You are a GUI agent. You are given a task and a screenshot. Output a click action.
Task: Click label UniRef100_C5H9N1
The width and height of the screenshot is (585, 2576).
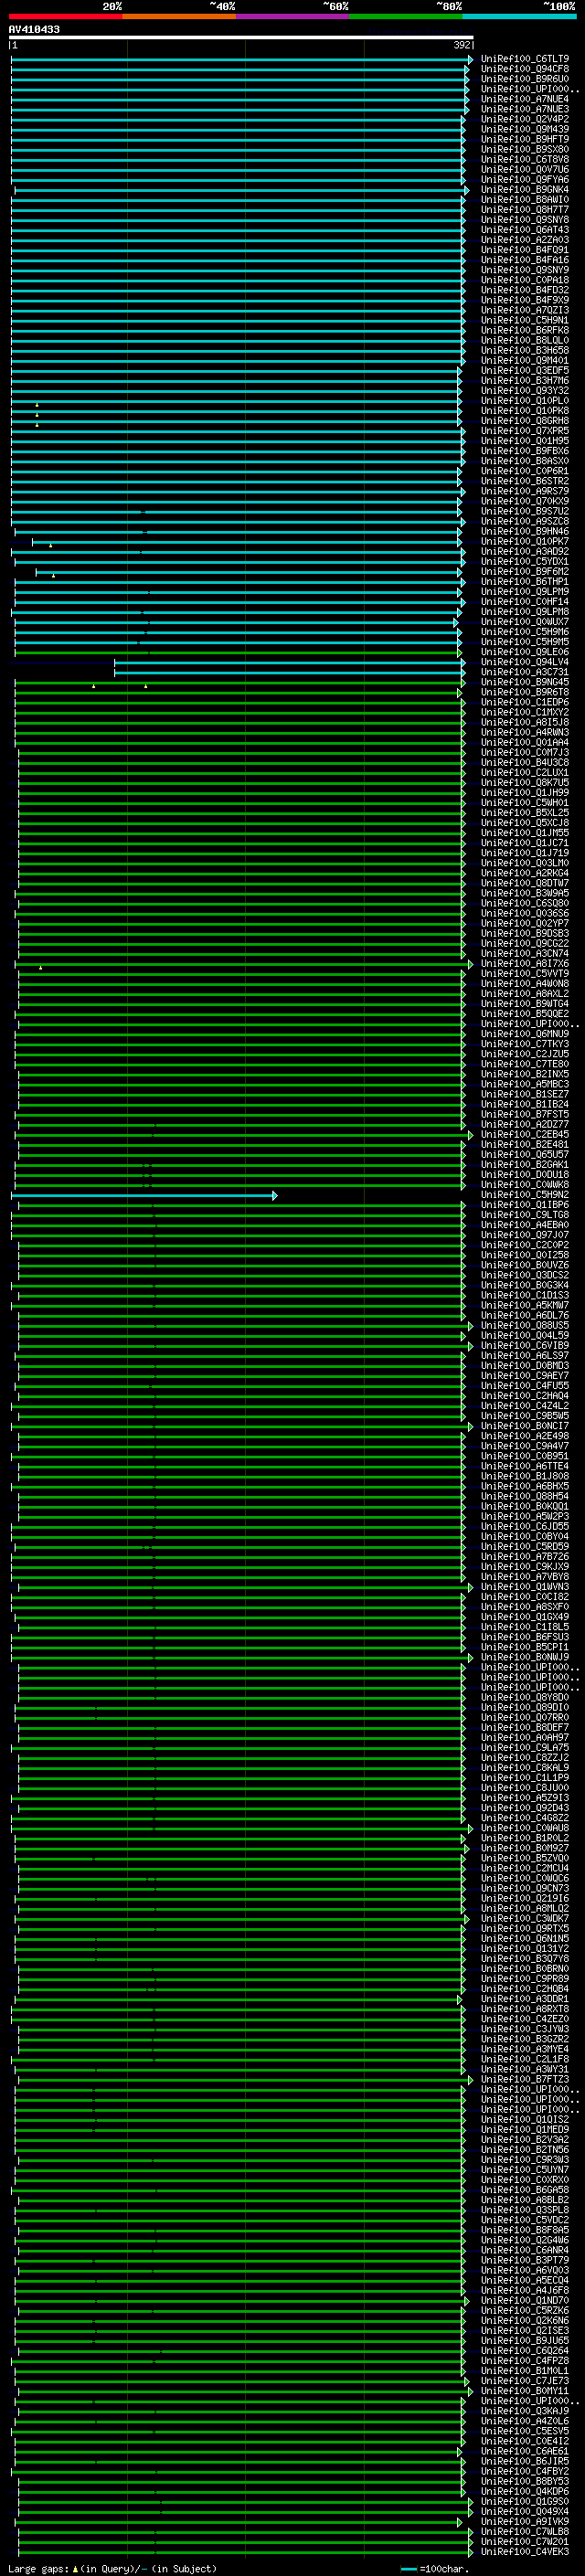525,320
